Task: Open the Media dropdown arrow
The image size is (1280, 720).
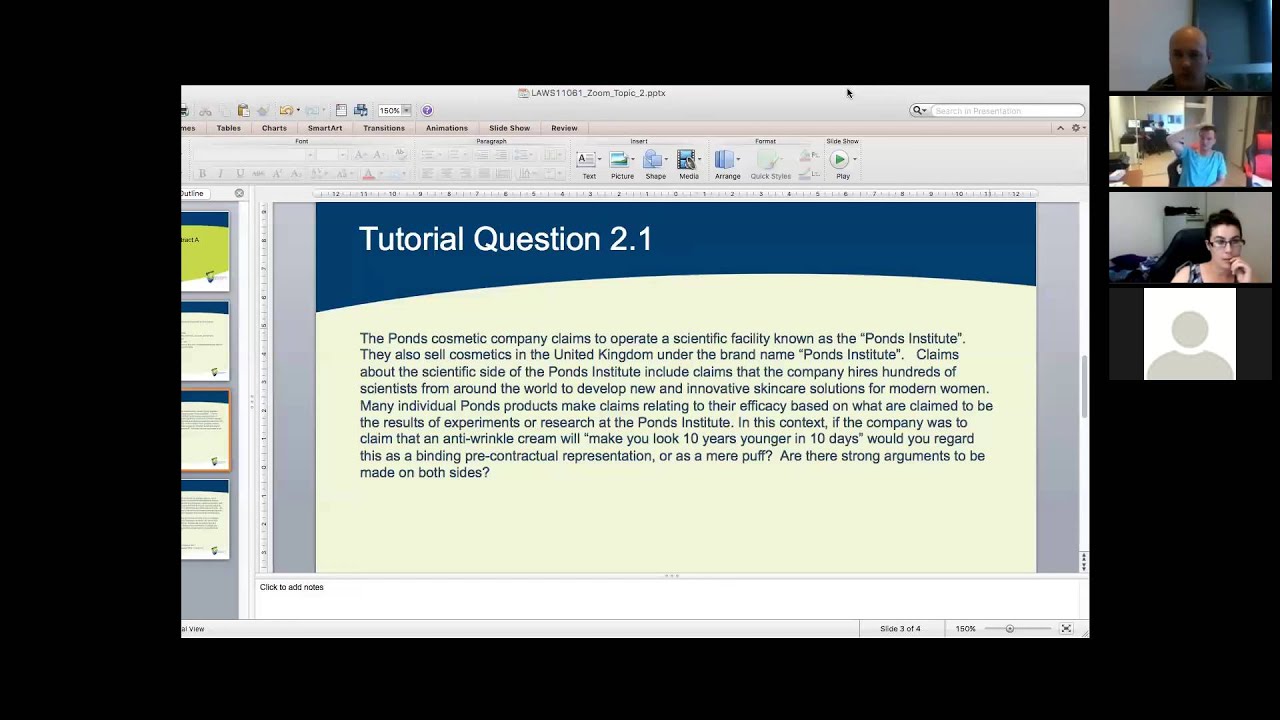Action: click(699, 160)
